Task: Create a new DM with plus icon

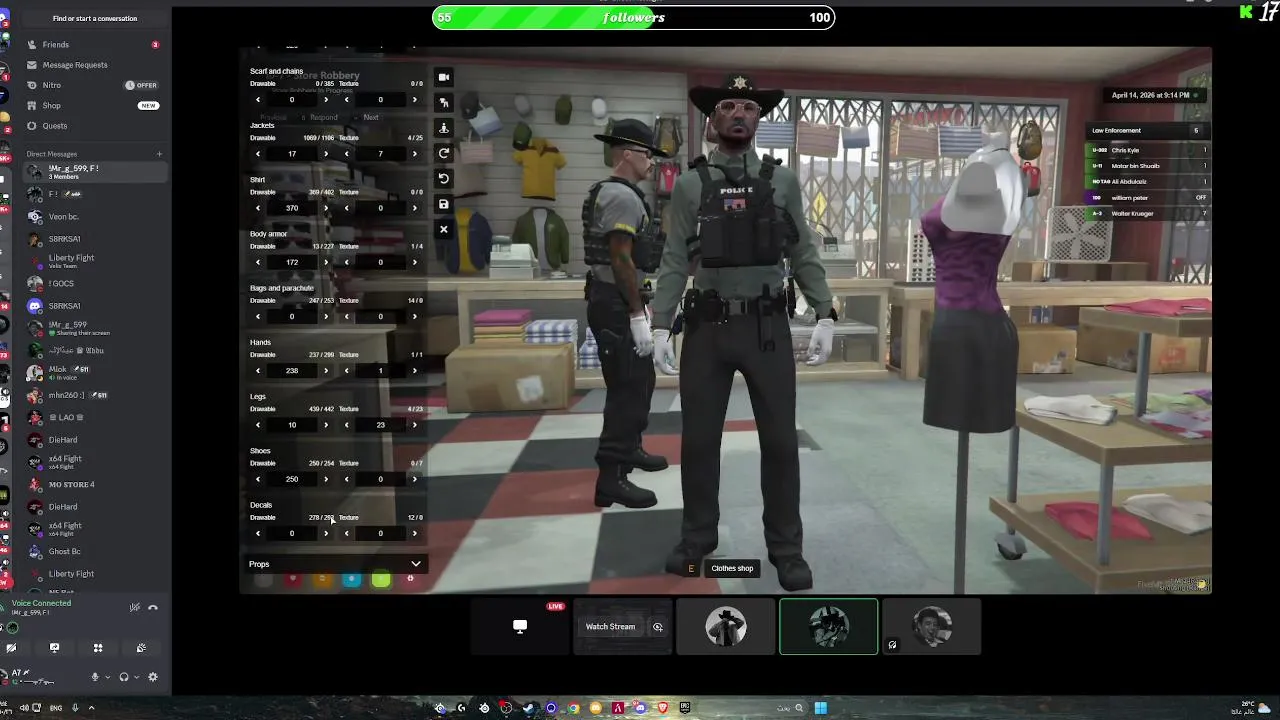Action: point(159,154)
